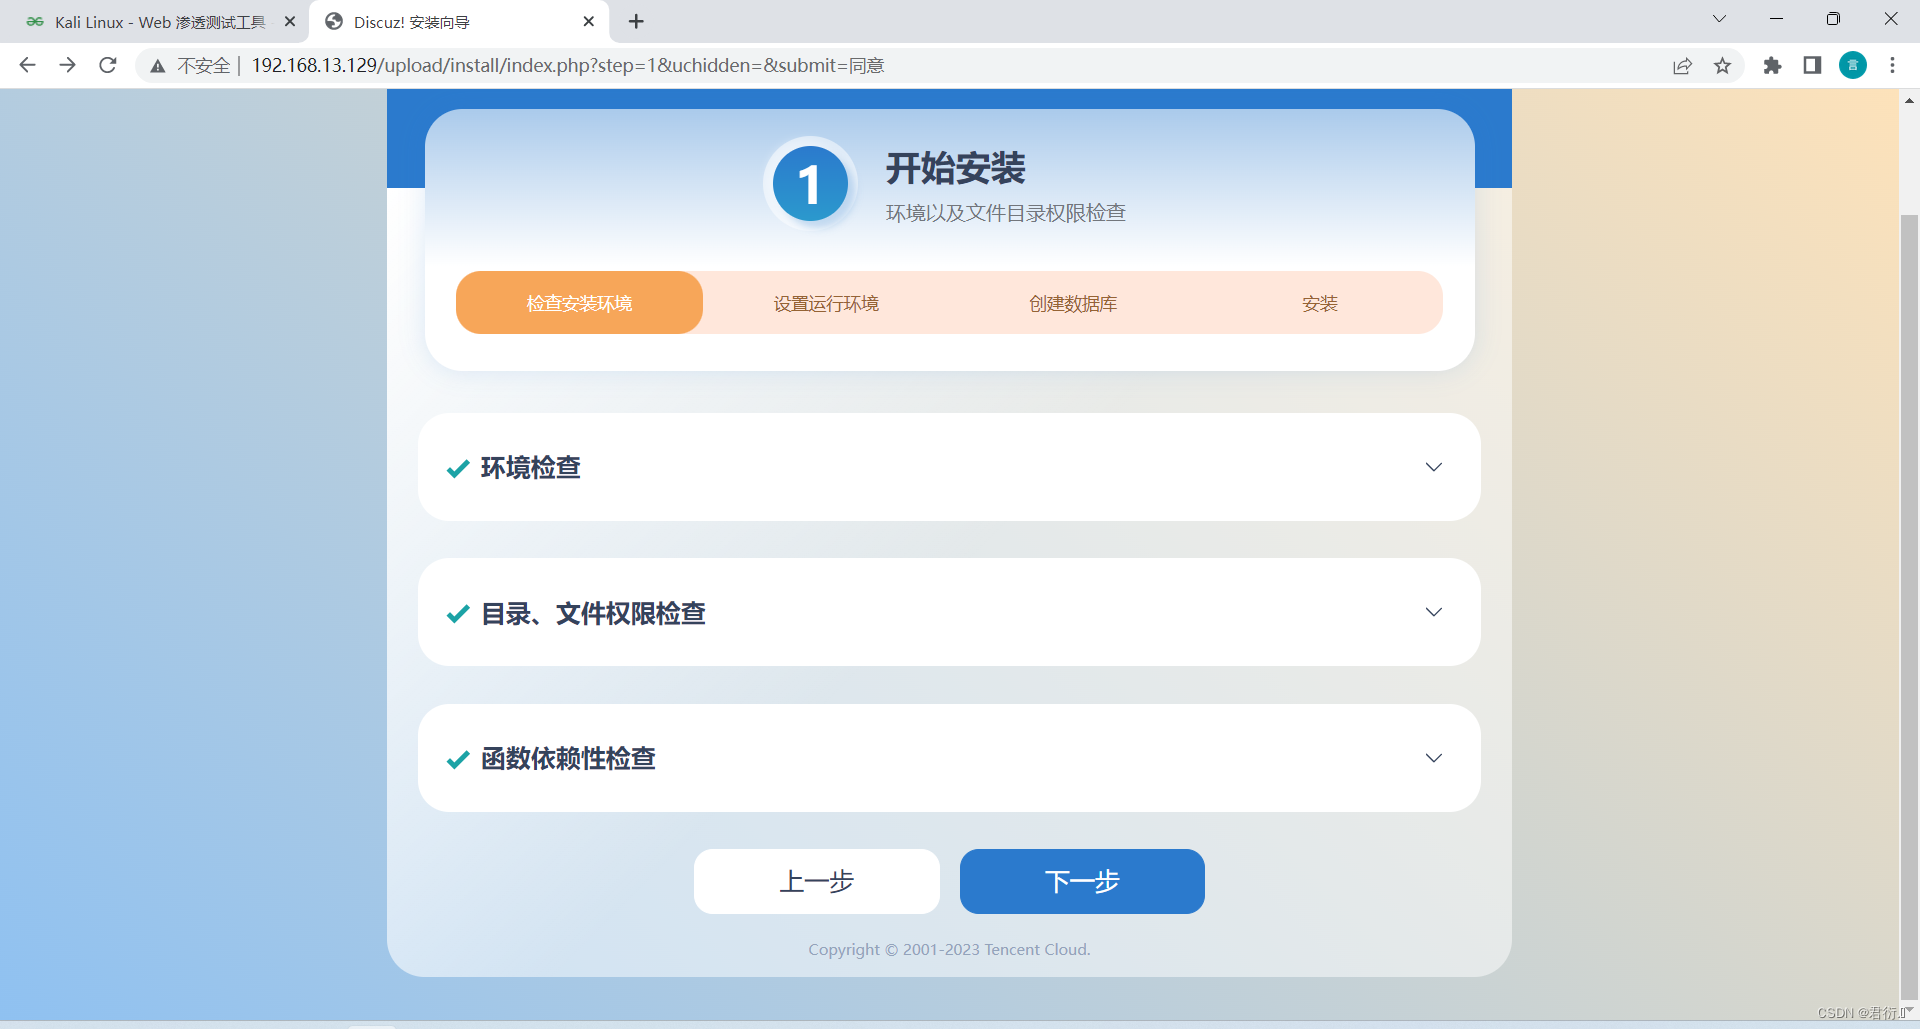Switch to the Kali Linux Web 渗透测试工具 tab

coord(155,21)
